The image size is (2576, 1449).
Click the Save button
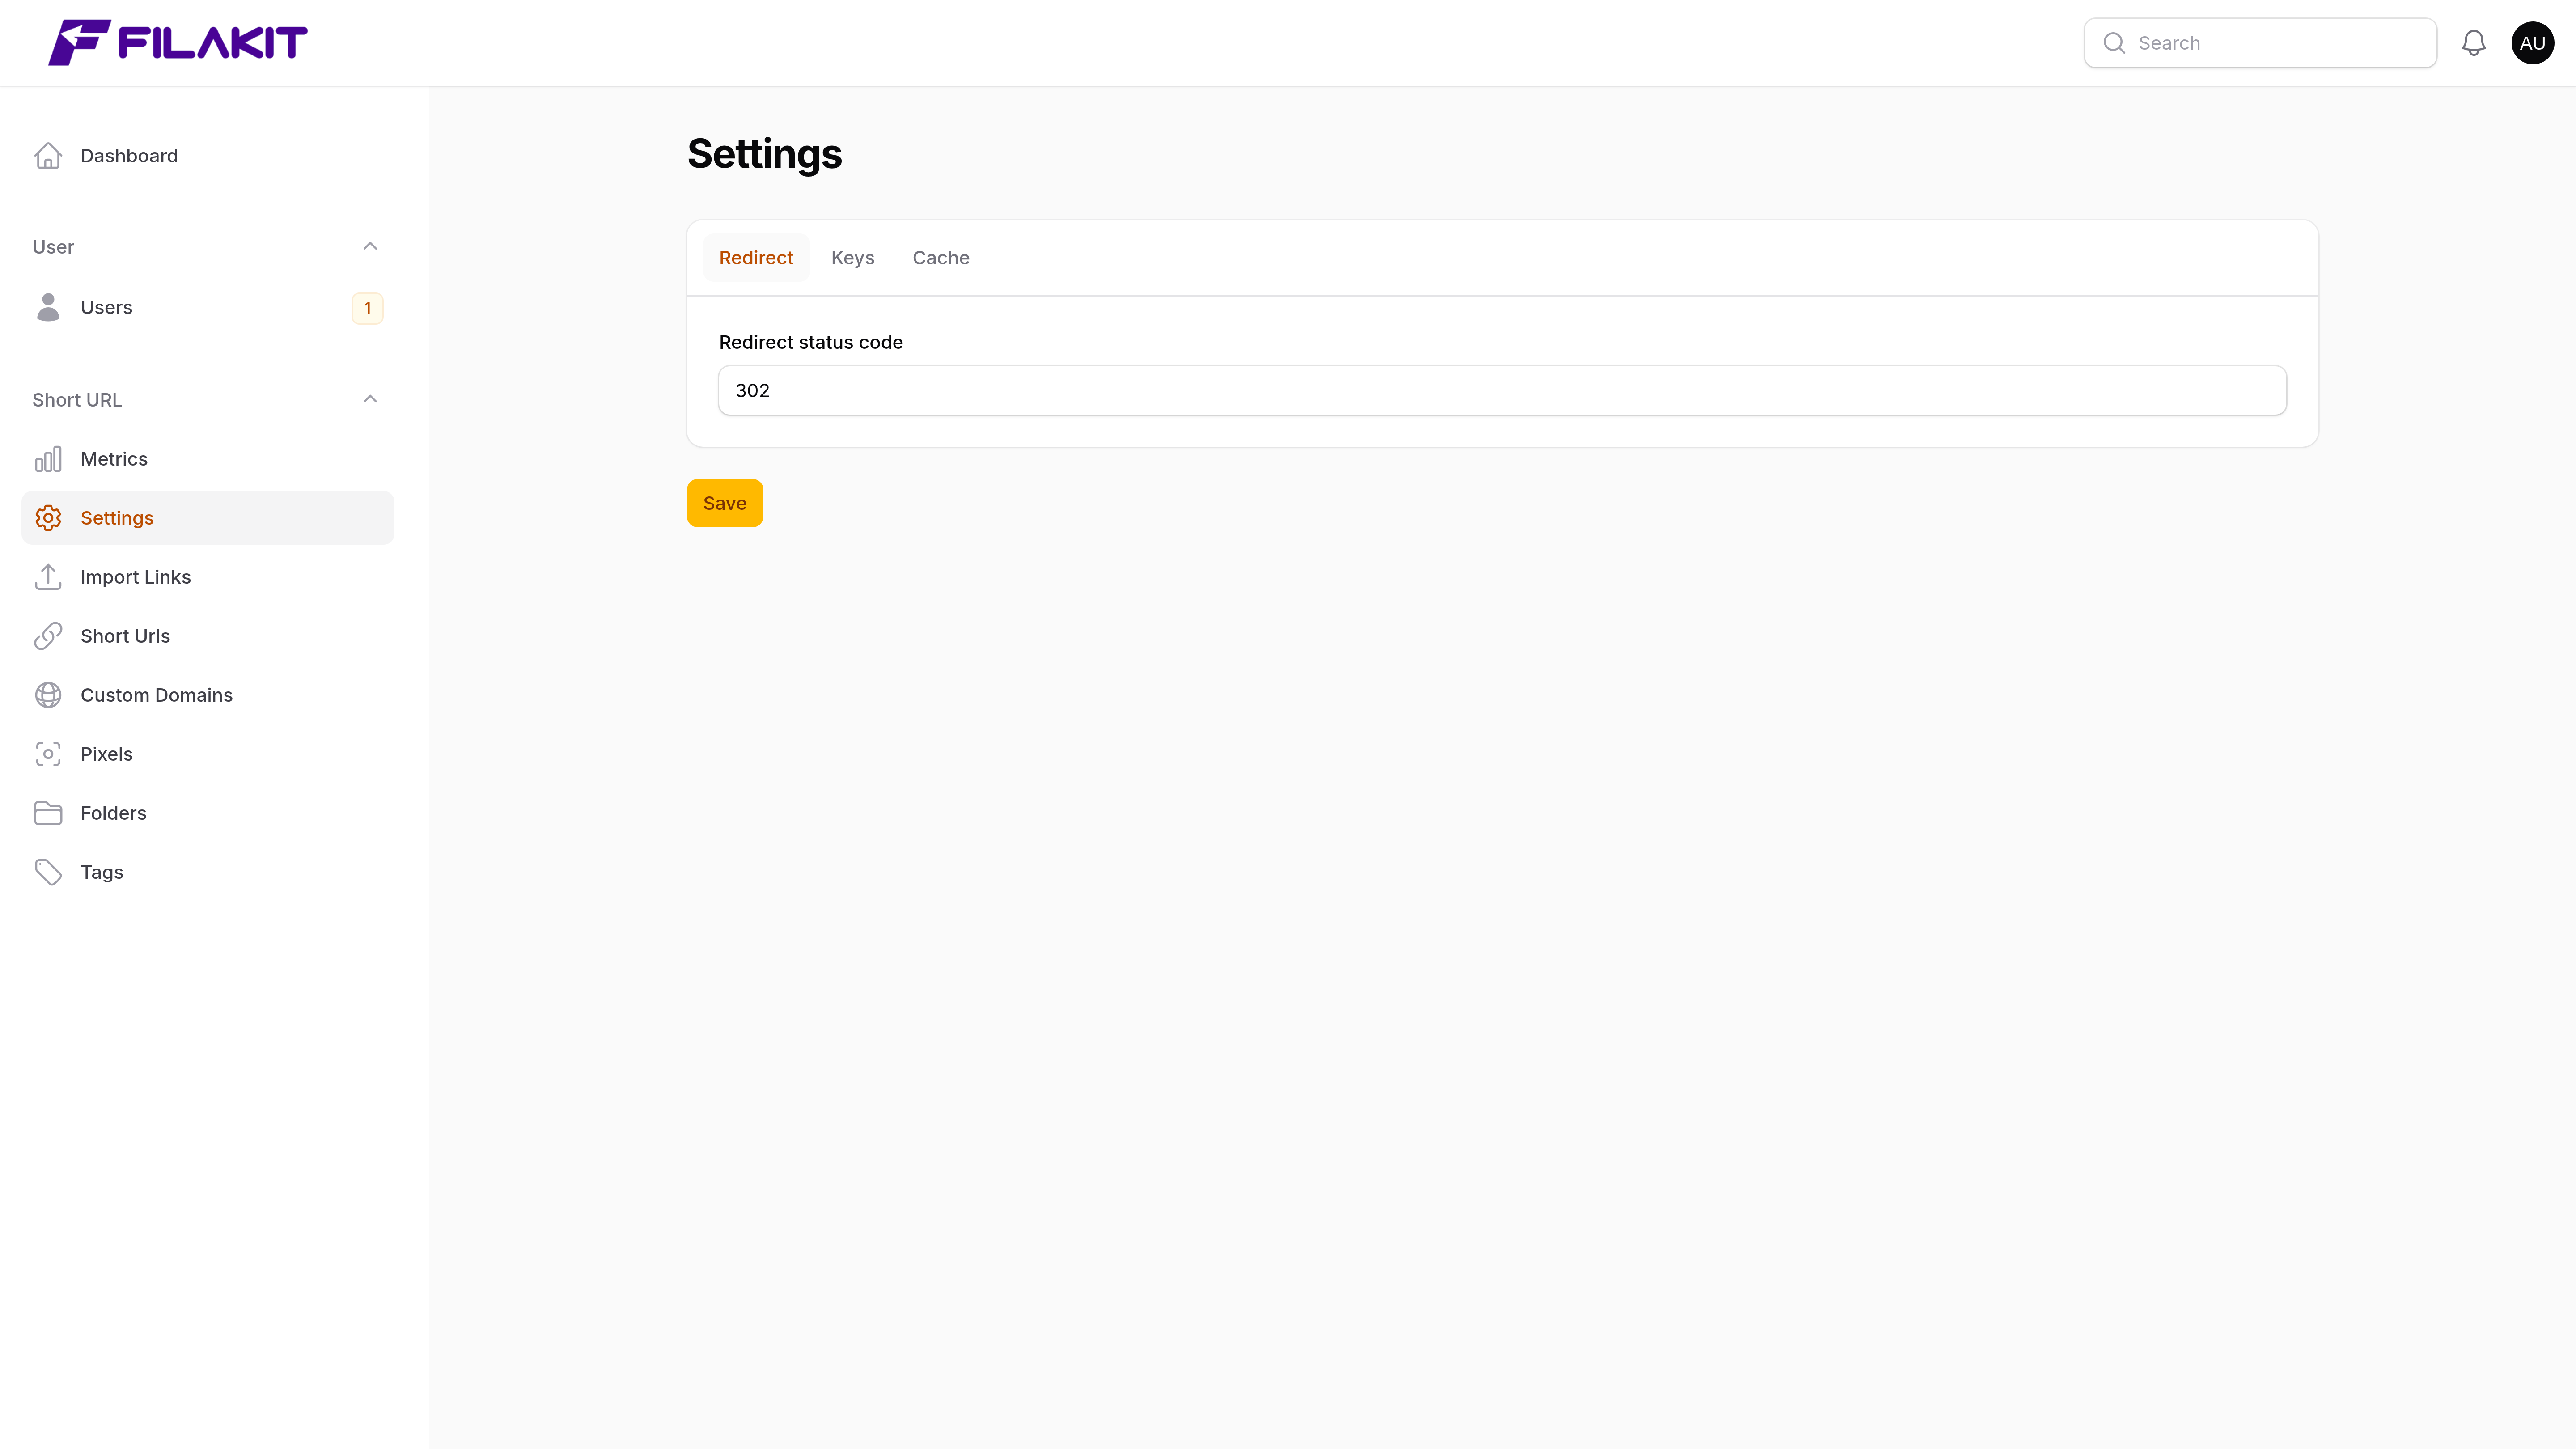pyautogui.click(x=724, y=503)
